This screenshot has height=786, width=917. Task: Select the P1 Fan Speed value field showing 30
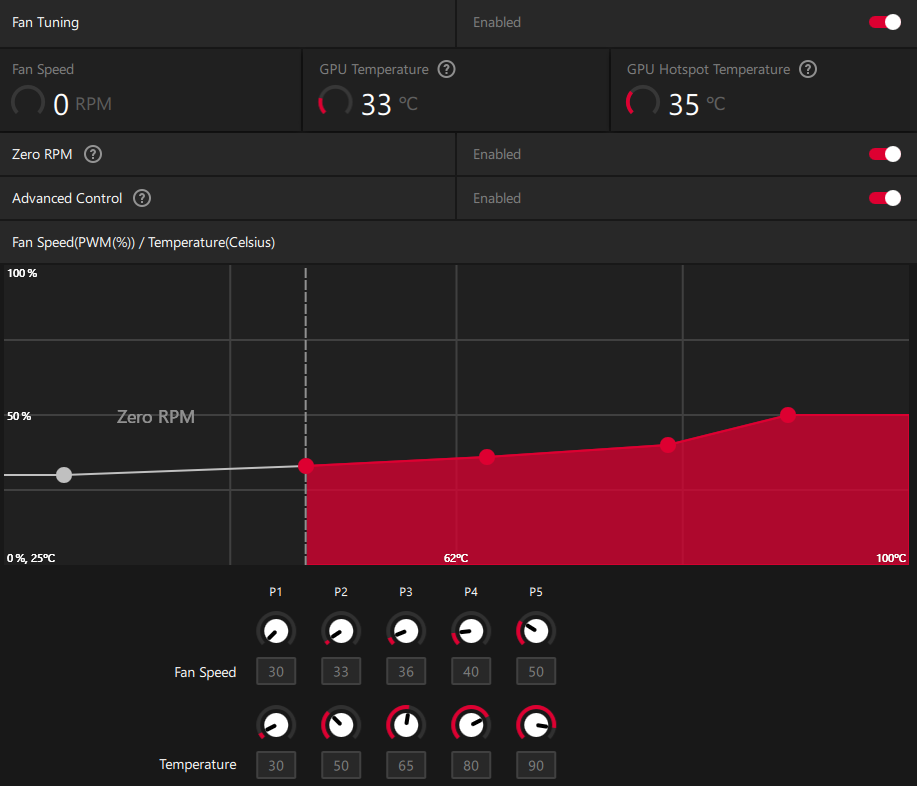tap(276, 672)
